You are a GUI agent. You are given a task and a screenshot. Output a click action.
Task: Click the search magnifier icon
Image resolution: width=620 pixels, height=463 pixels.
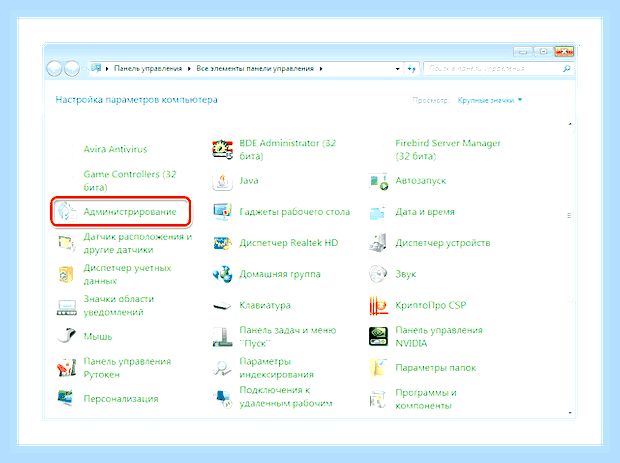(x=567, y=69)
